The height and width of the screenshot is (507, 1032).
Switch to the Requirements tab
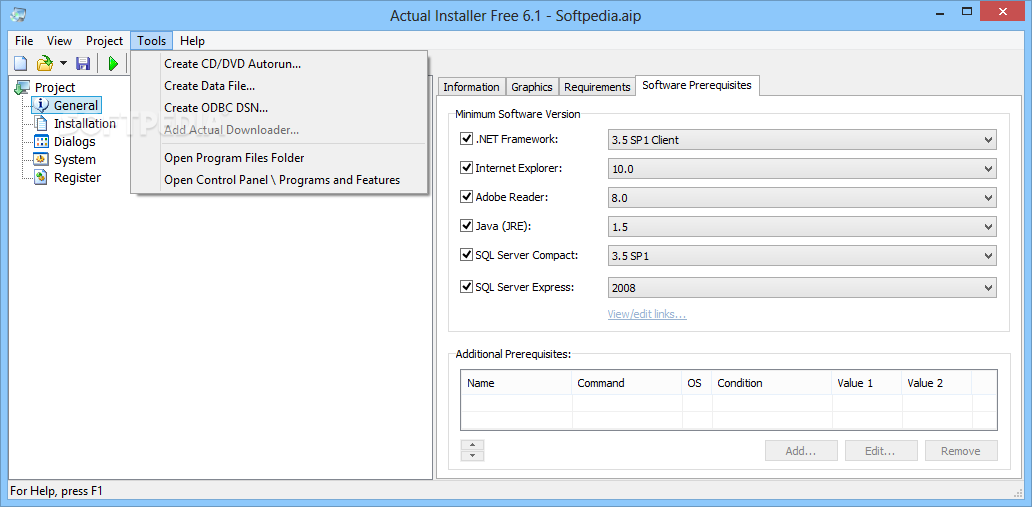597,87
